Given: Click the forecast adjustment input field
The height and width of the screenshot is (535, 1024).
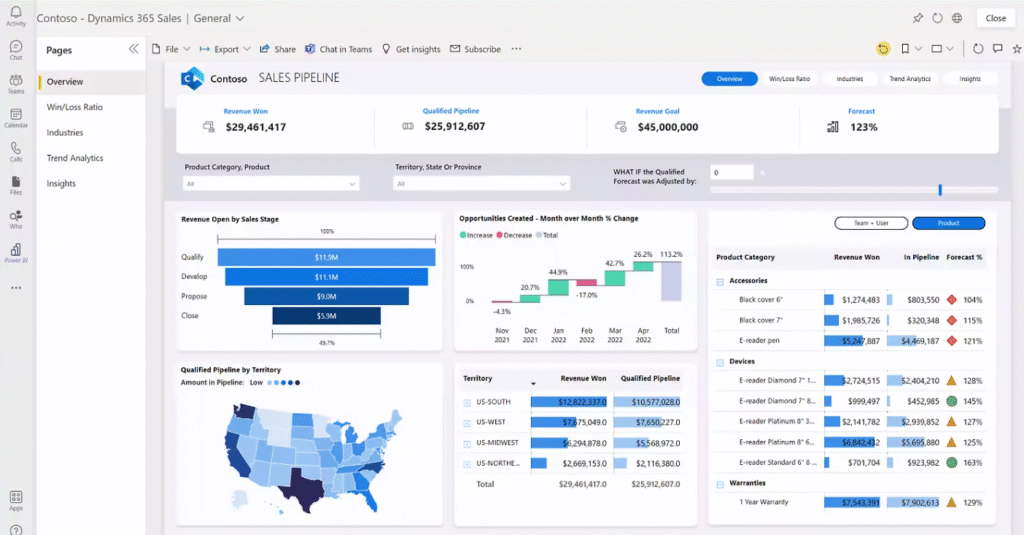Looking at the screenshot, I should click(731, 172).
